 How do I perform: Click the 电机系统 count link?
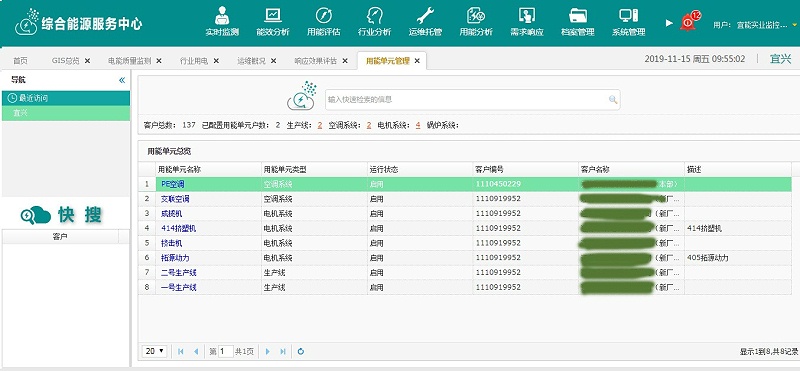pyautogui.click(x=418, y=125)
